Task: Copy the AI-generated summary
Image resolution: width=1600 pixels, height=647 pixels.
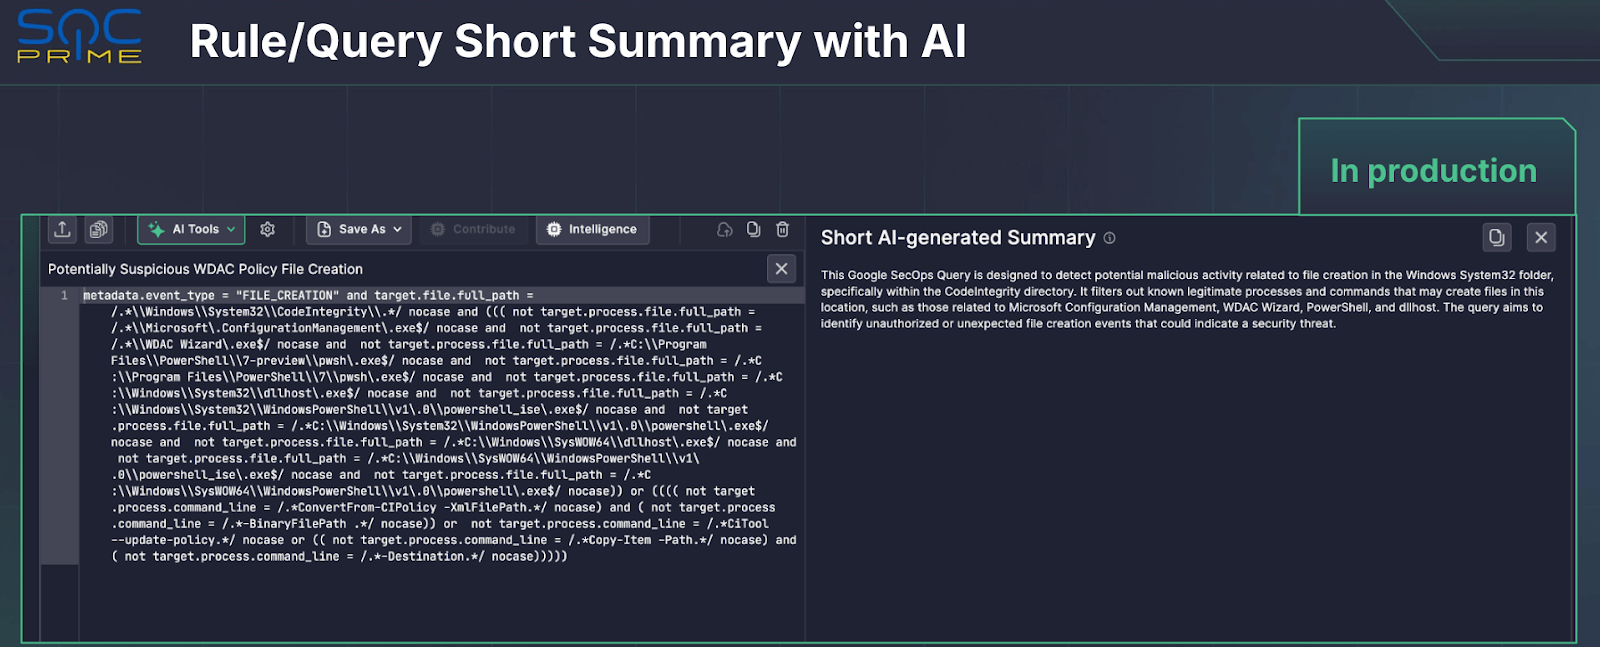Action: pyautogui.click(x=1496, y=237)
